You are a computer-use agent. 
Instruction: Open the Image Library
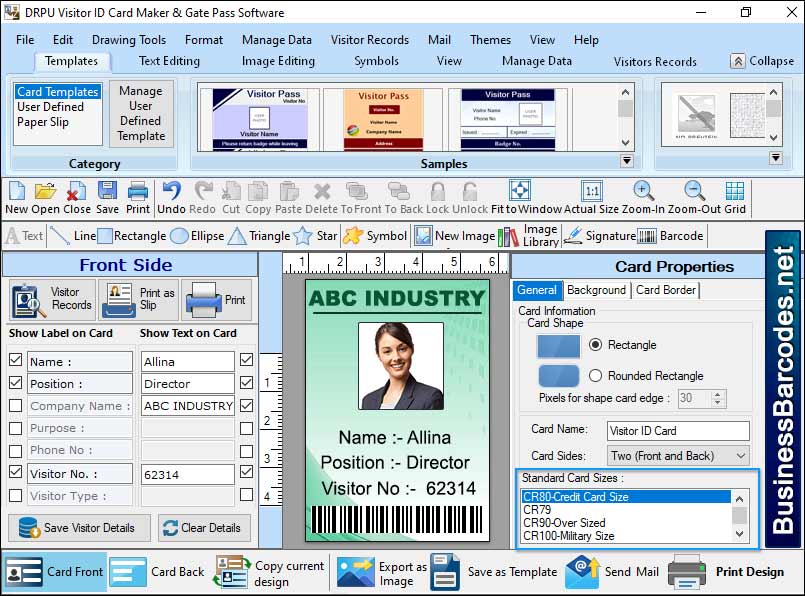[527, 235]
